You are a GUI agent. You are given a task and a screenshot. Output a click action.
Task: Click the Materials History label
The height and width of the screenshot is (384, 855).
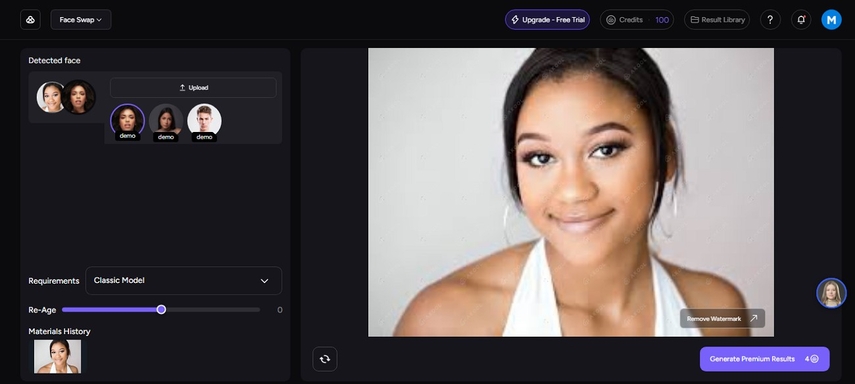(59, 331)
